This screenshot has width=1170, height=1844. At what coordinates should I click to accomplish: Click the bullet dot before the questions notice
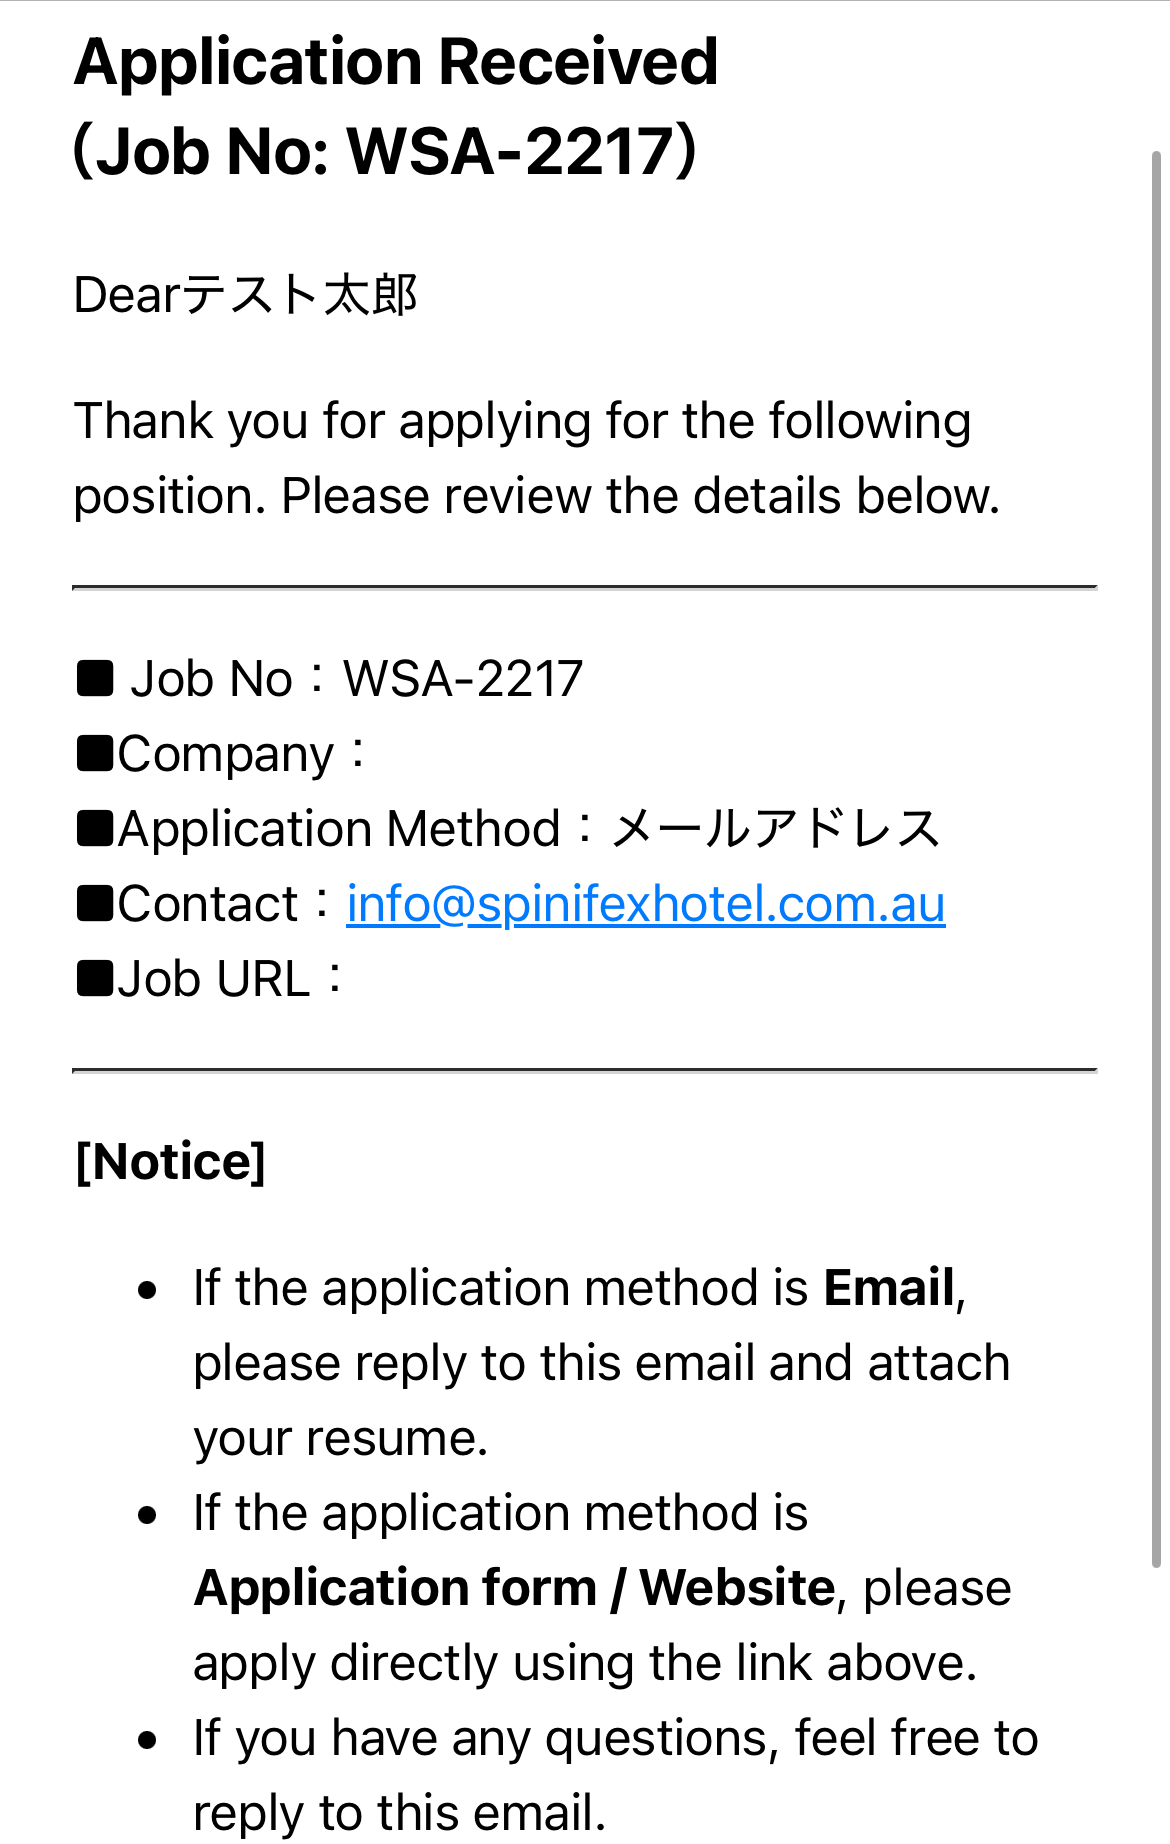click(x=148, y=1740)
